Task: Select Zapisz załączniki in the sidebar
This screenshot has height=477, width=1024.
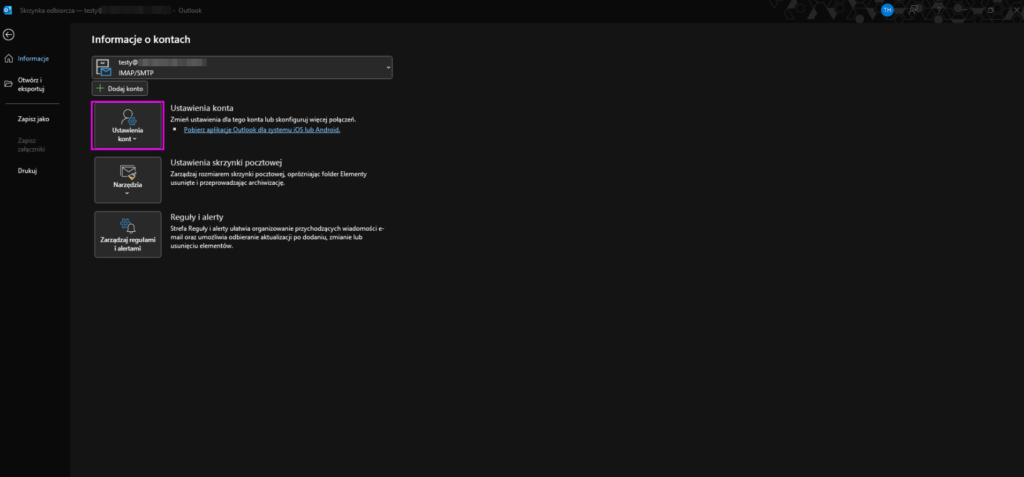Action: coord(34,145)
